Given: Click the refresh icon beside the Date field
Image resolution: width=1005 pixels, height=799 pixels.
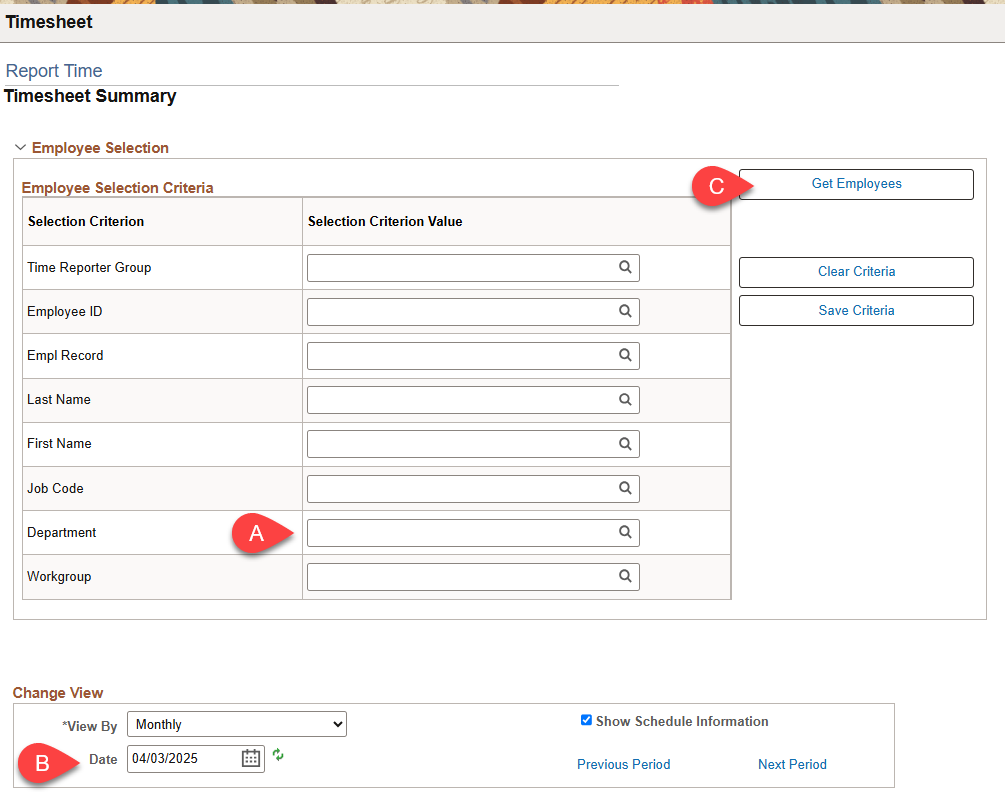Looking at the screenshot, I should click(277, 757).
